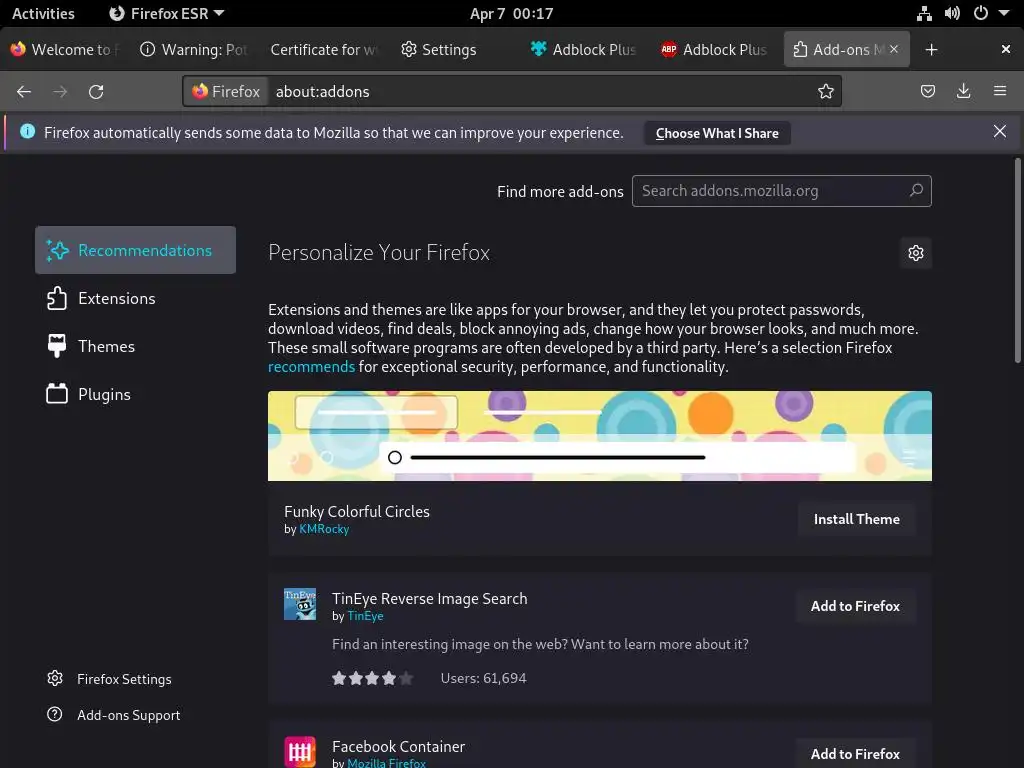
Task: Open the Plugins category
Action: 135,394
